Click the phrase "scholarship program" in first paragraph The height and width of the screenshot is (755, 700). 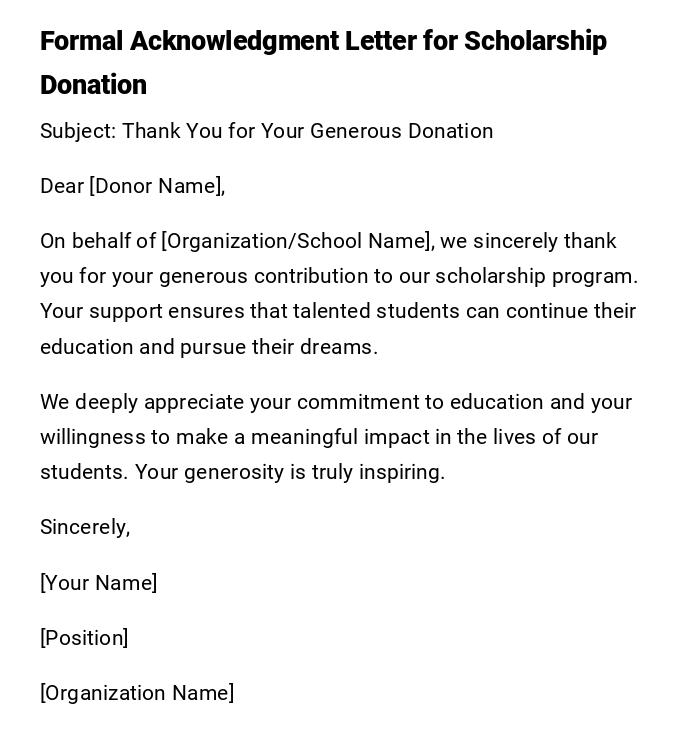click(535, 276)
